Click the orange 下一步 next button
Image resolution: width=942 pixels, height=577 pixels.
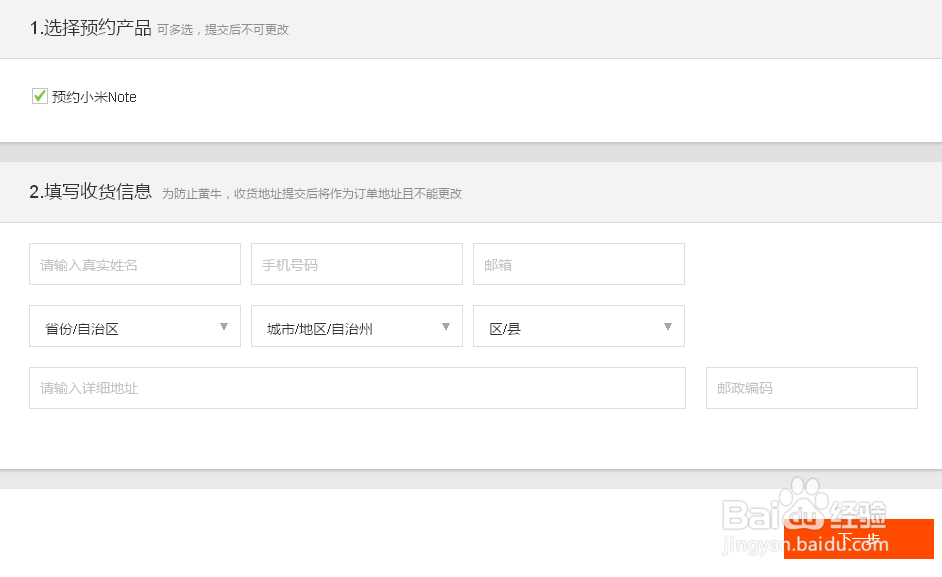pos(858,539)
